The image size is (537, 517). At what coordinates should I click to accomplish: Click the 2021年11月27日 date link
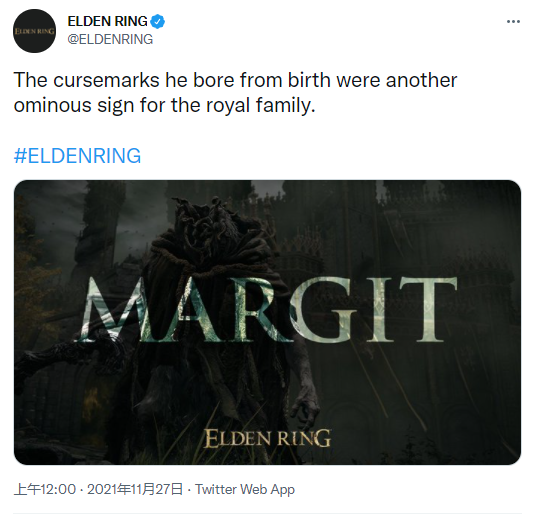click(x=135, y=489)
